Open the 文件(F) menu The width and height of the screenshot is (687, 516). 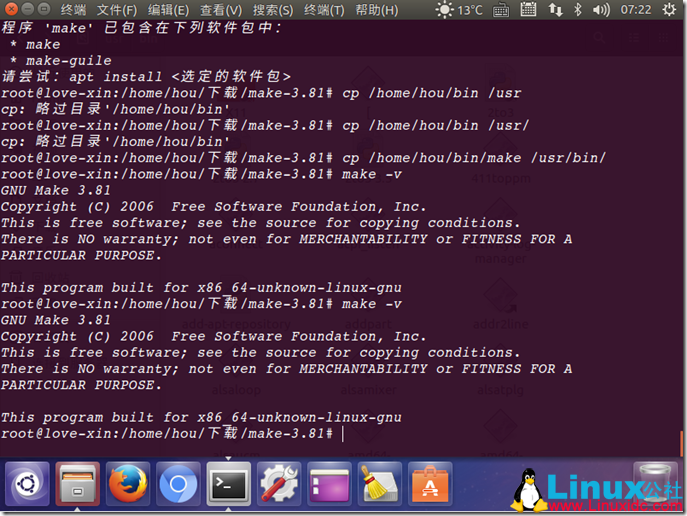click(117, 9)
